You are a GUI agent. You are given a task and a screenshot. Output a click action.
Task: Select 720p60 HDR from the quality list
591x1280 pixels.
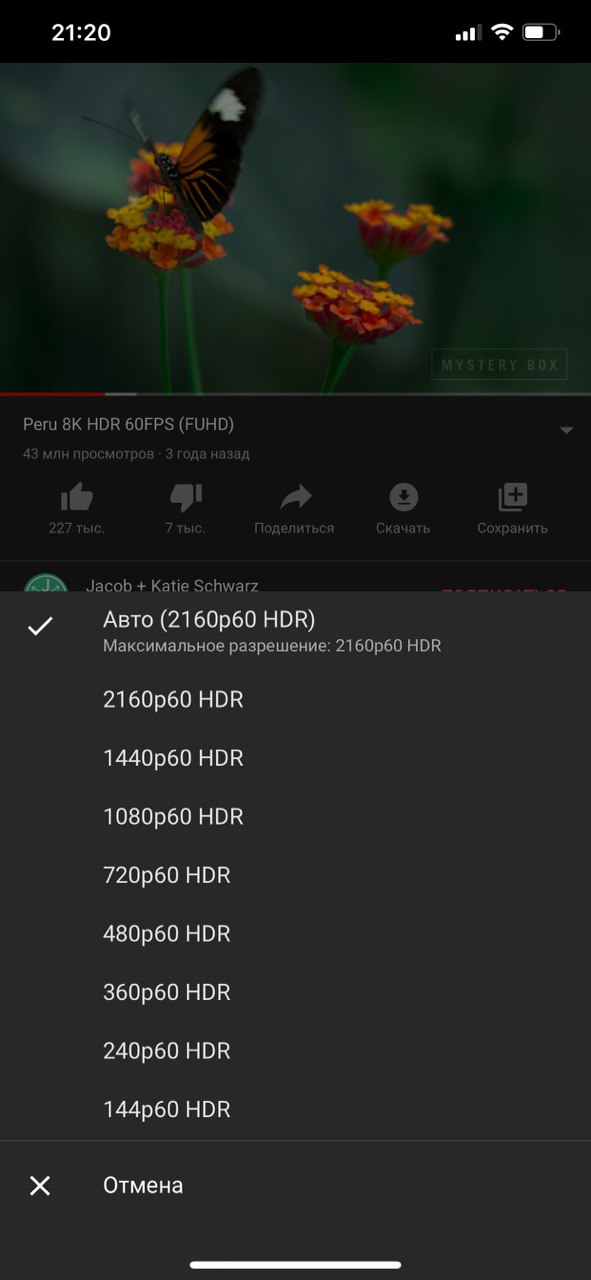point(295,875)
